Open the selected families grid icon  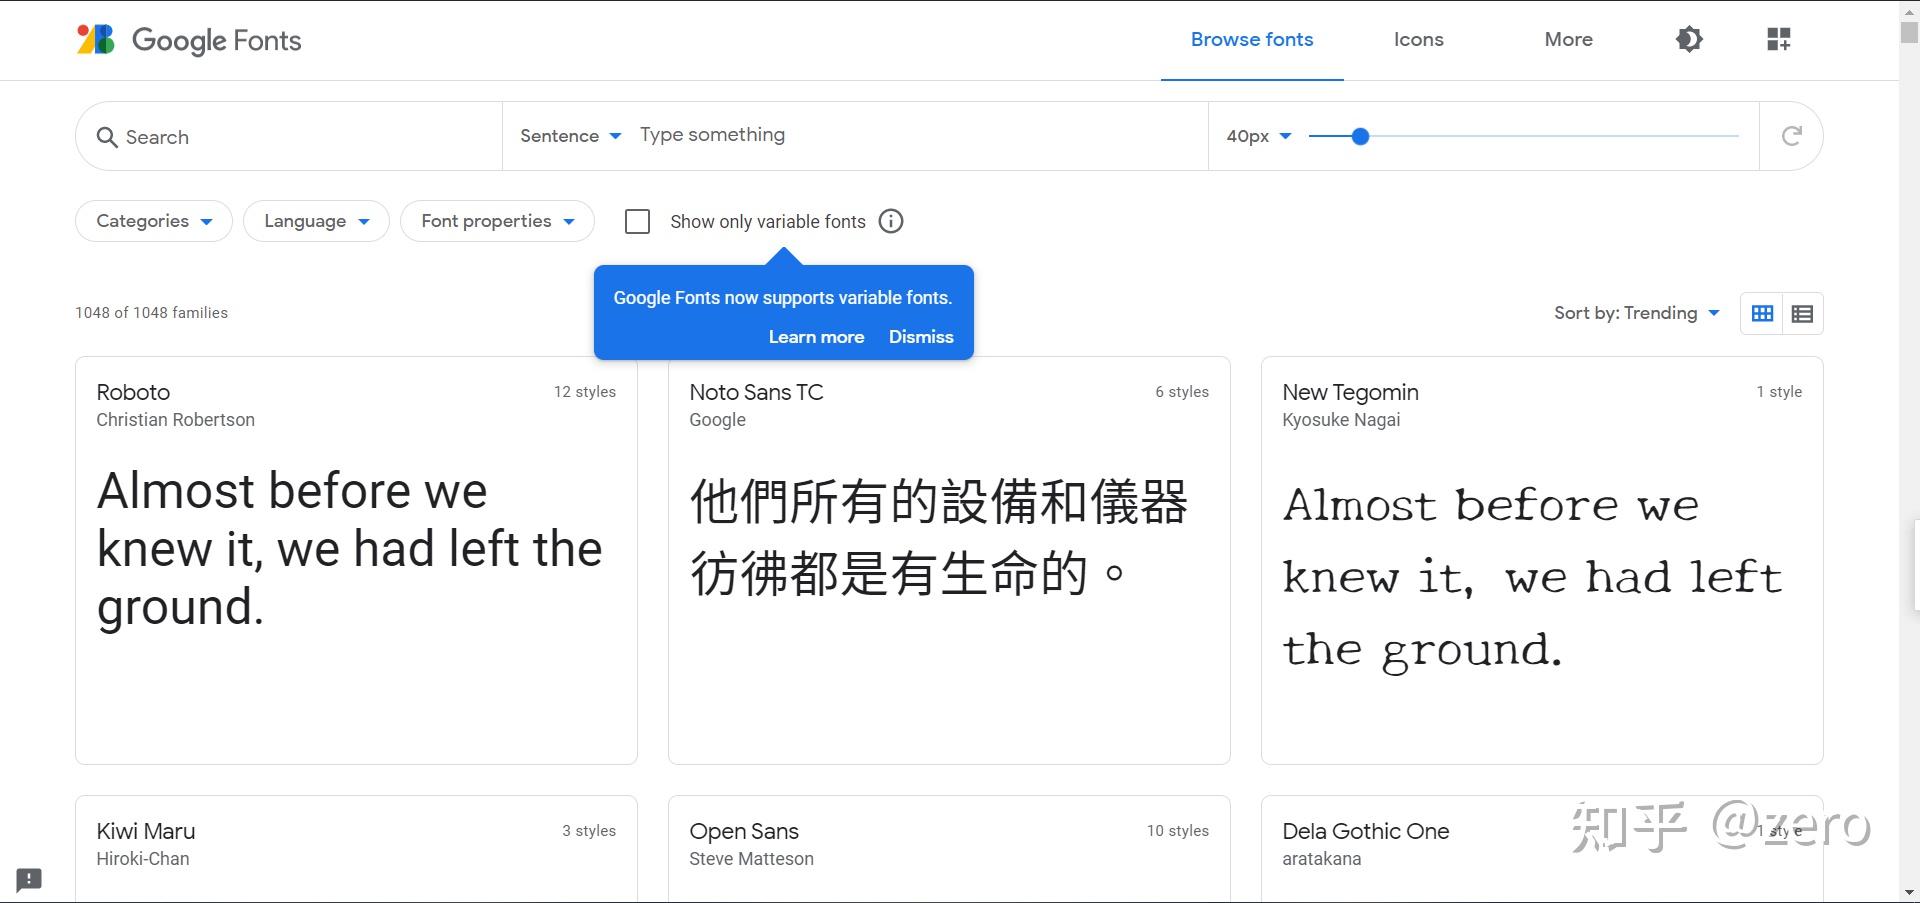(1778, 39)
